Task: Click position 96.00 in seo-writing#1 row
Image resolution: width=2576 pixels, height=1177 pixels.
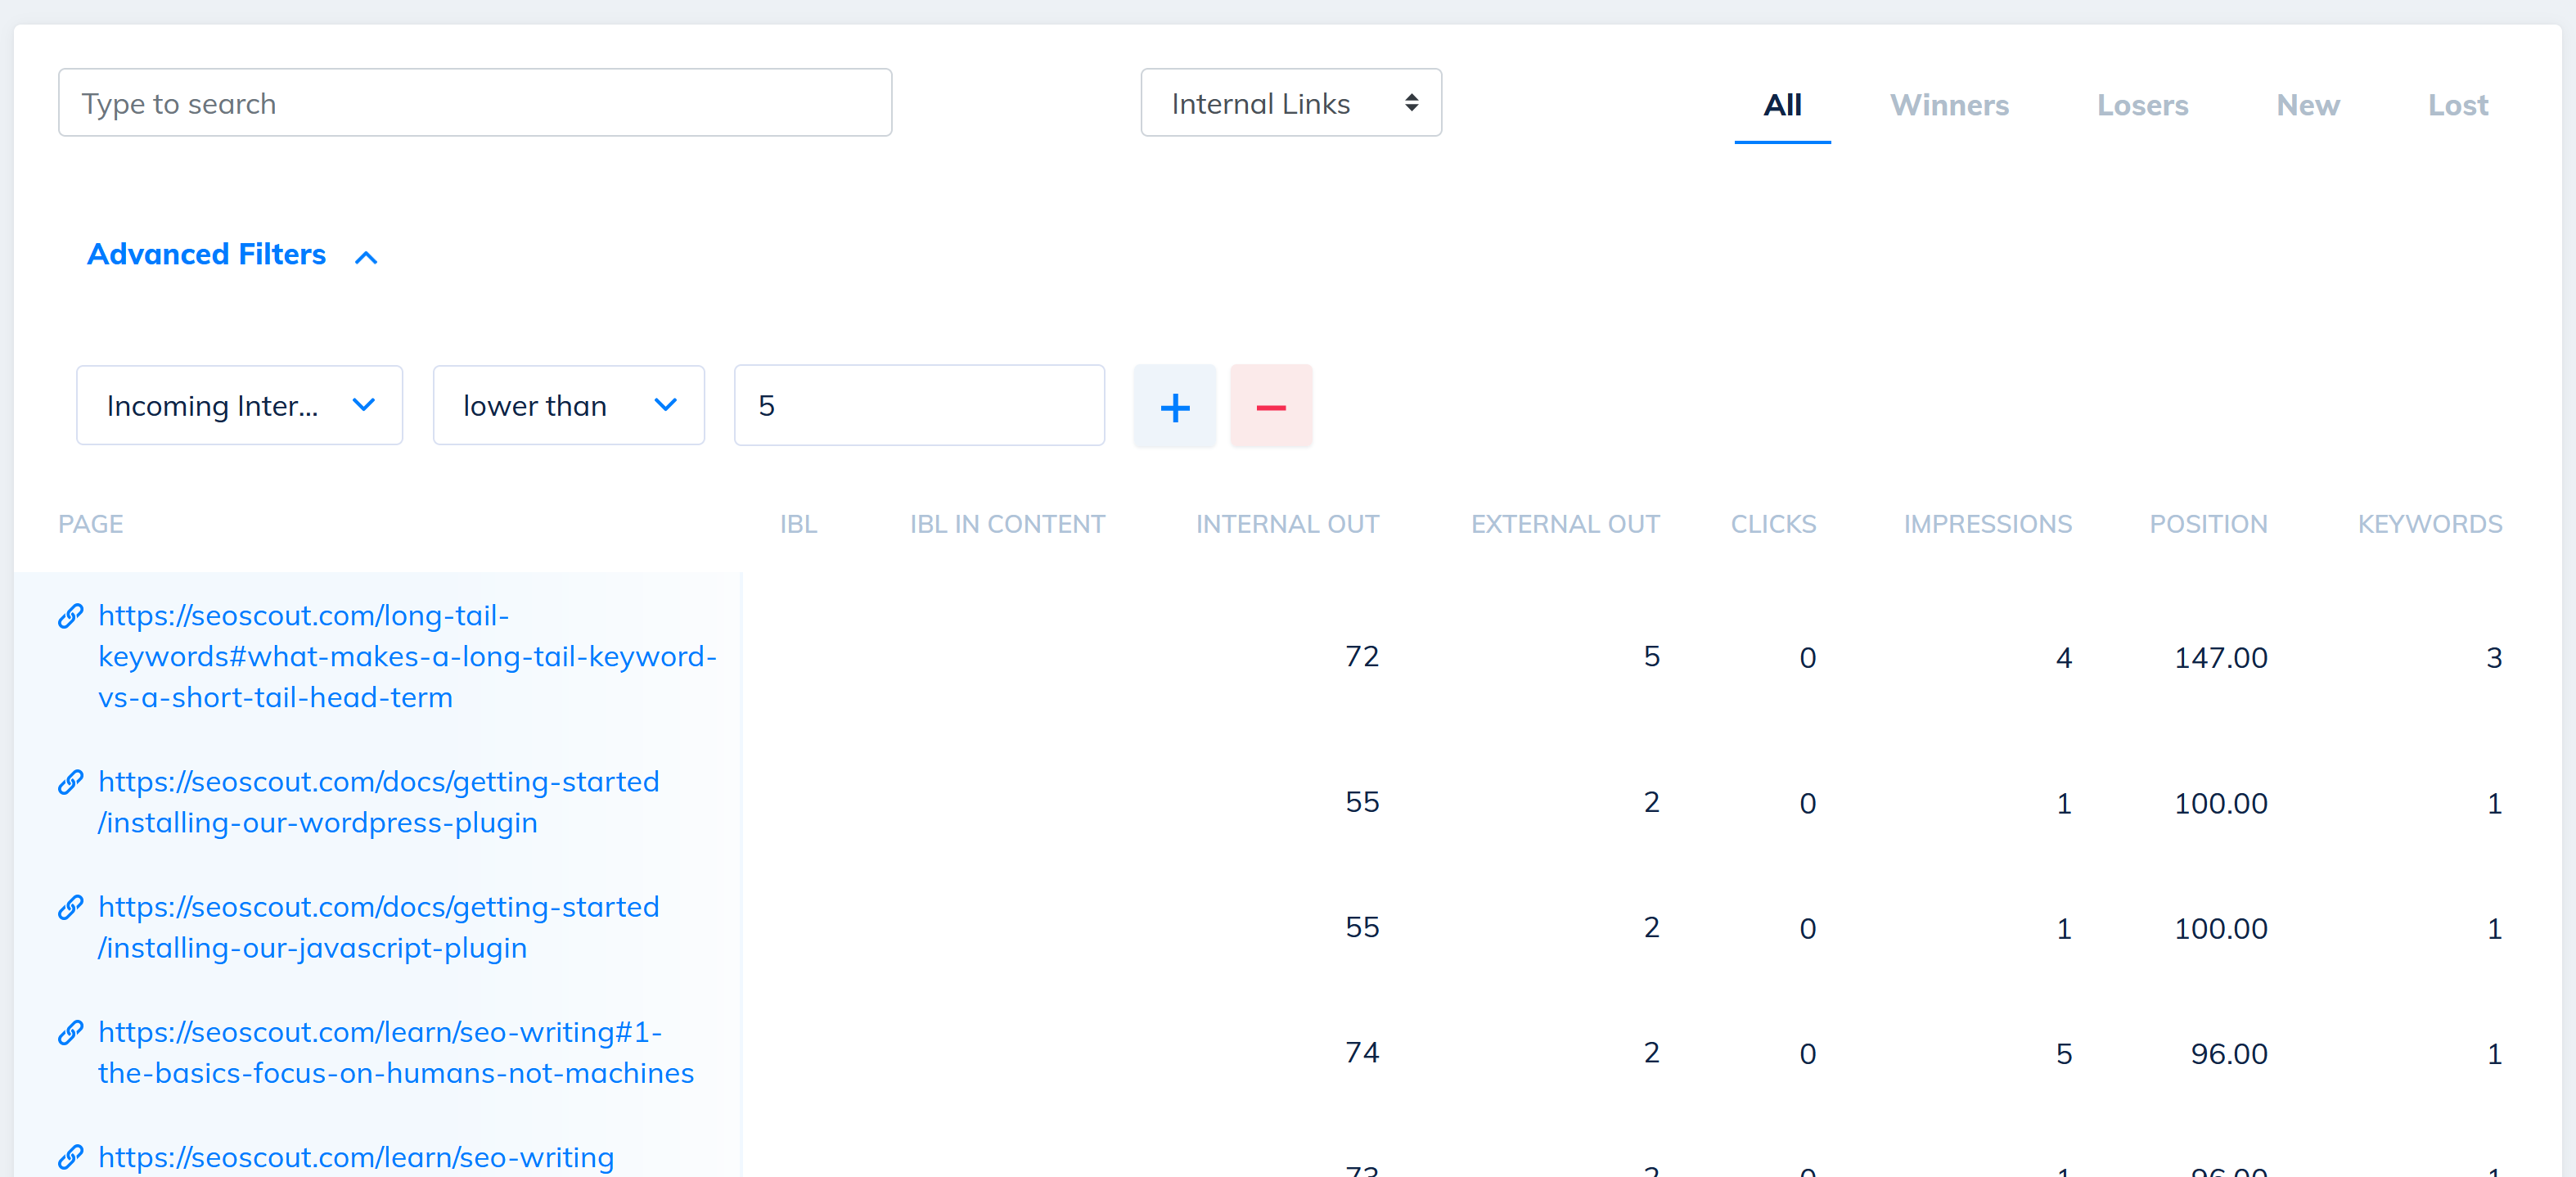Action: pos(2229,1054)
